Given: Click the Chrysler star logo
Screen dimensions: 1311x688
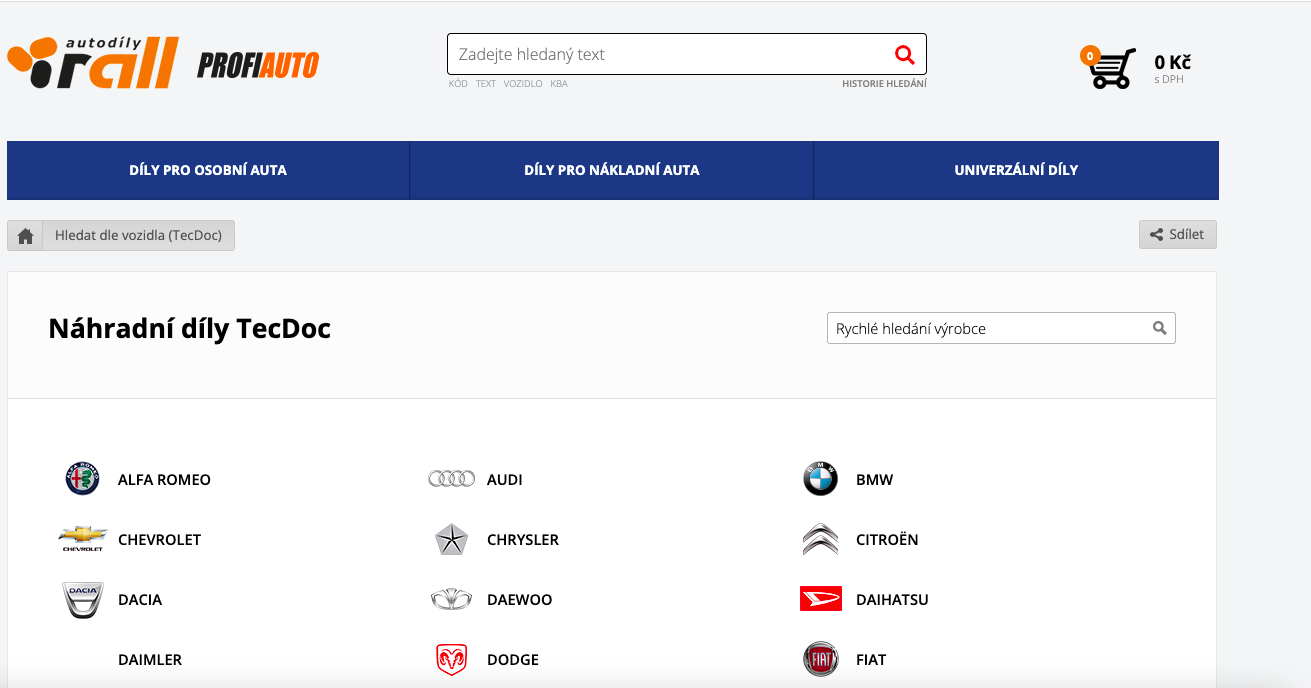Looking at the screenshot, I should click(x=452, y=539).
